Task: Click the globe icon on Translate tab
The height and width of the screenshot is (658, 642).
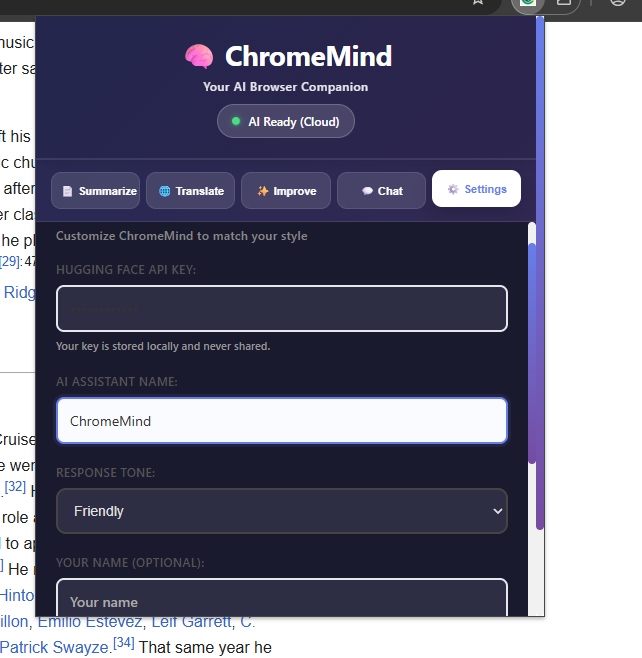Action: [x=164, y=191]
